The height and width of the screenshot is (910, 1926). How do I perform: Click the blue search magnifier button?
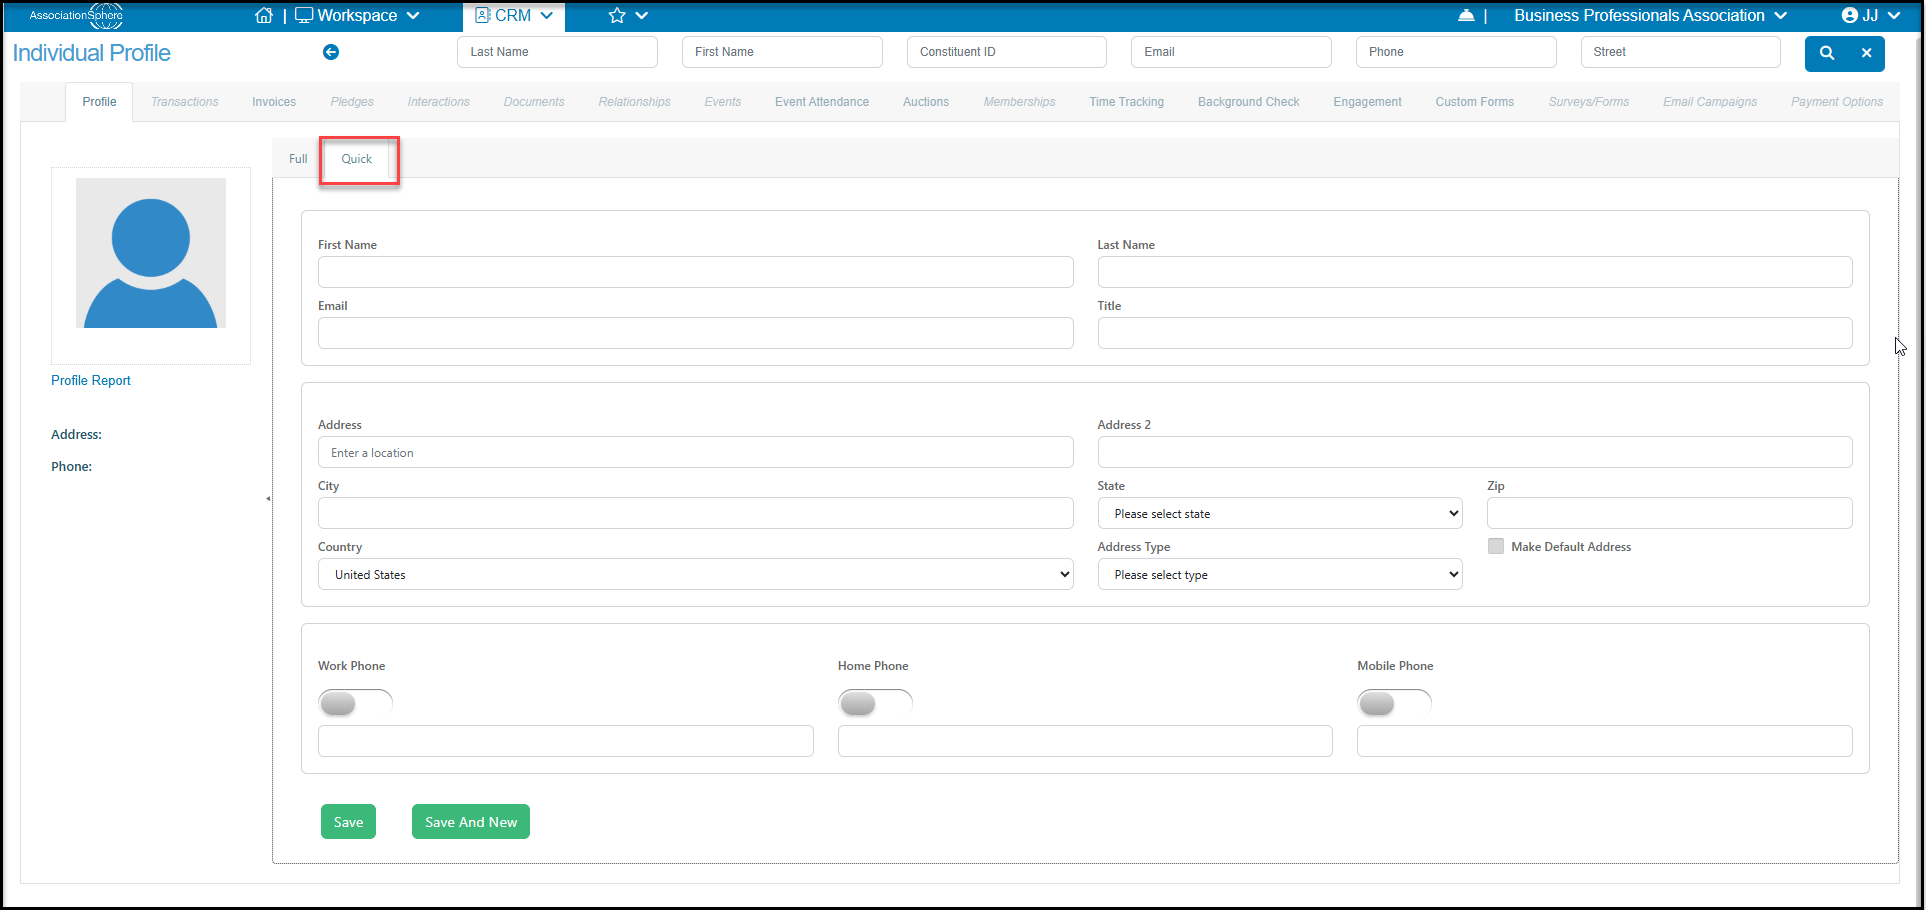tap(1826, 53)
